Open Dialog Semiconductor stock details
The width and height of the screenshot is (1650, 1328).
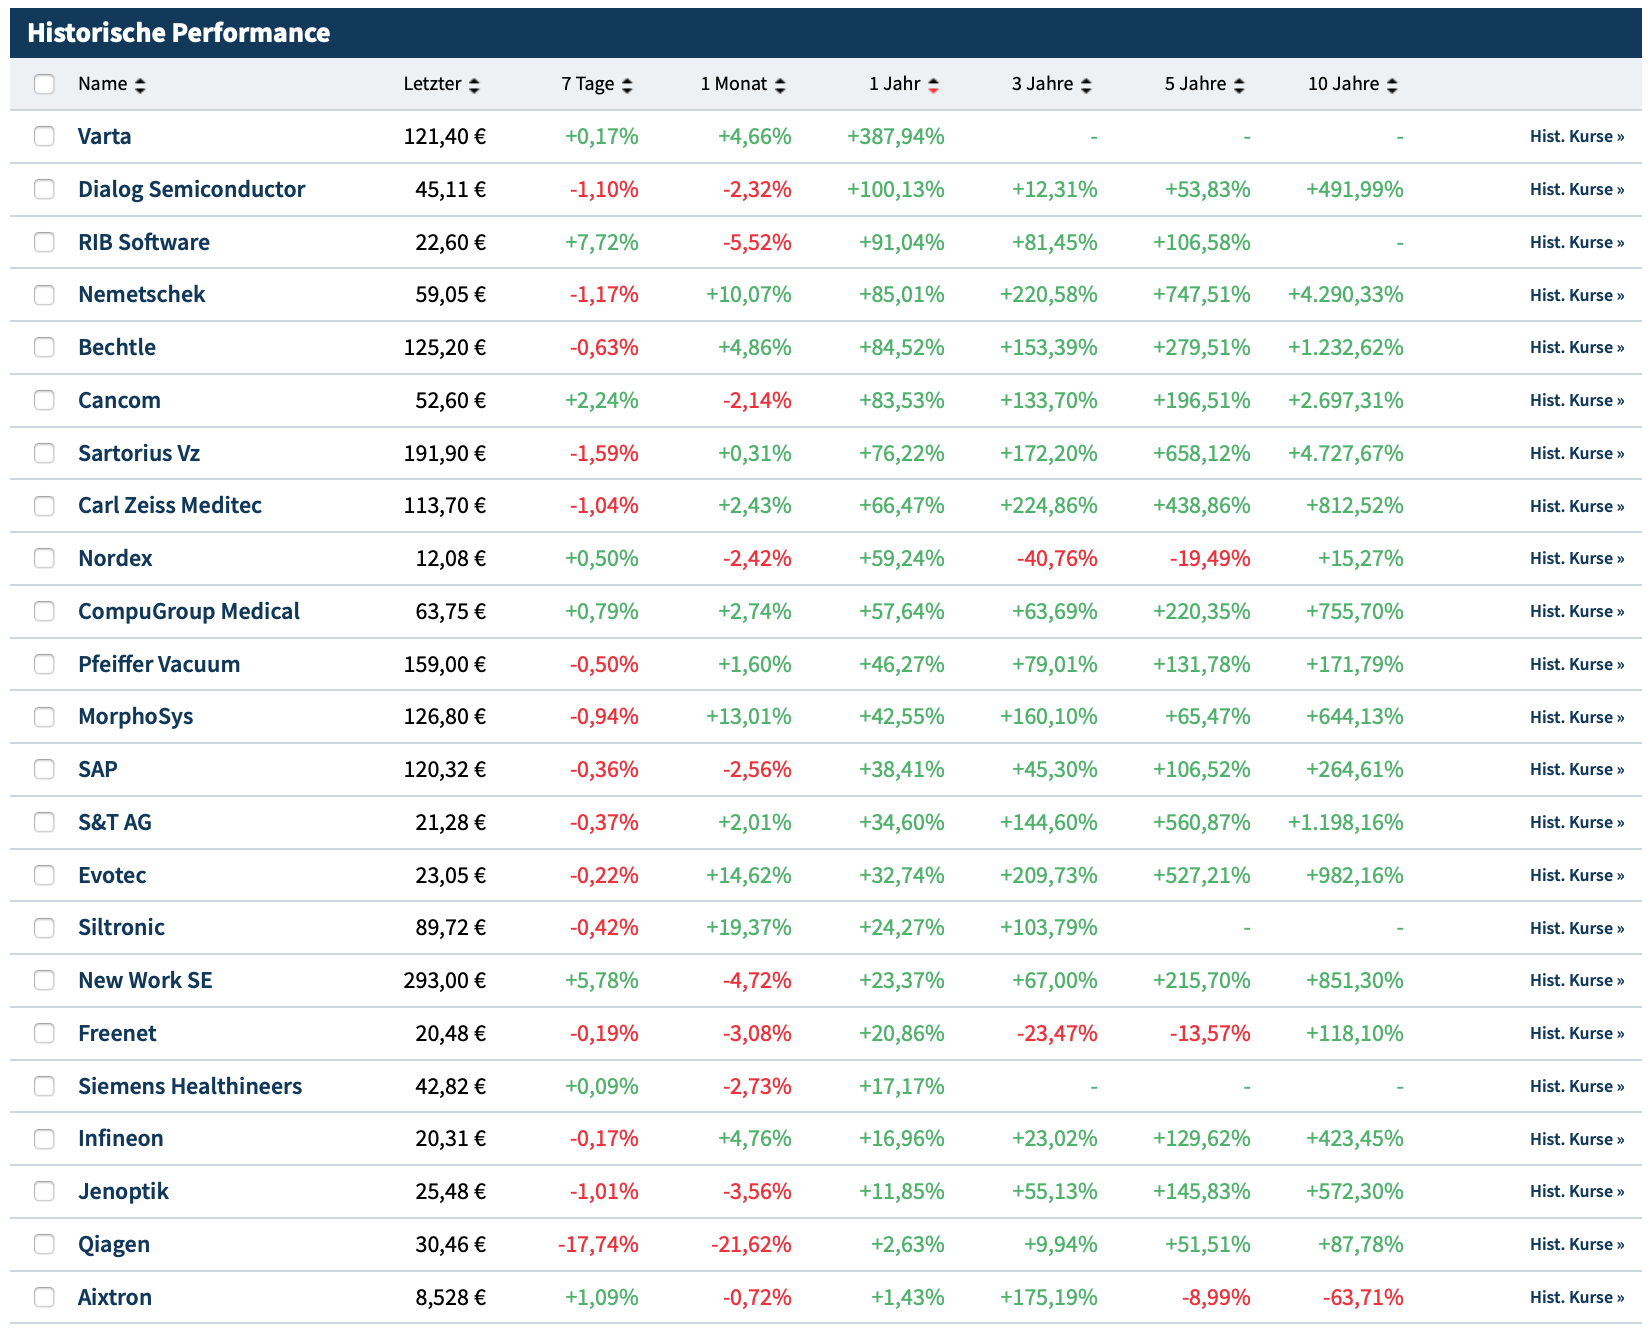(x=191, y=189)
